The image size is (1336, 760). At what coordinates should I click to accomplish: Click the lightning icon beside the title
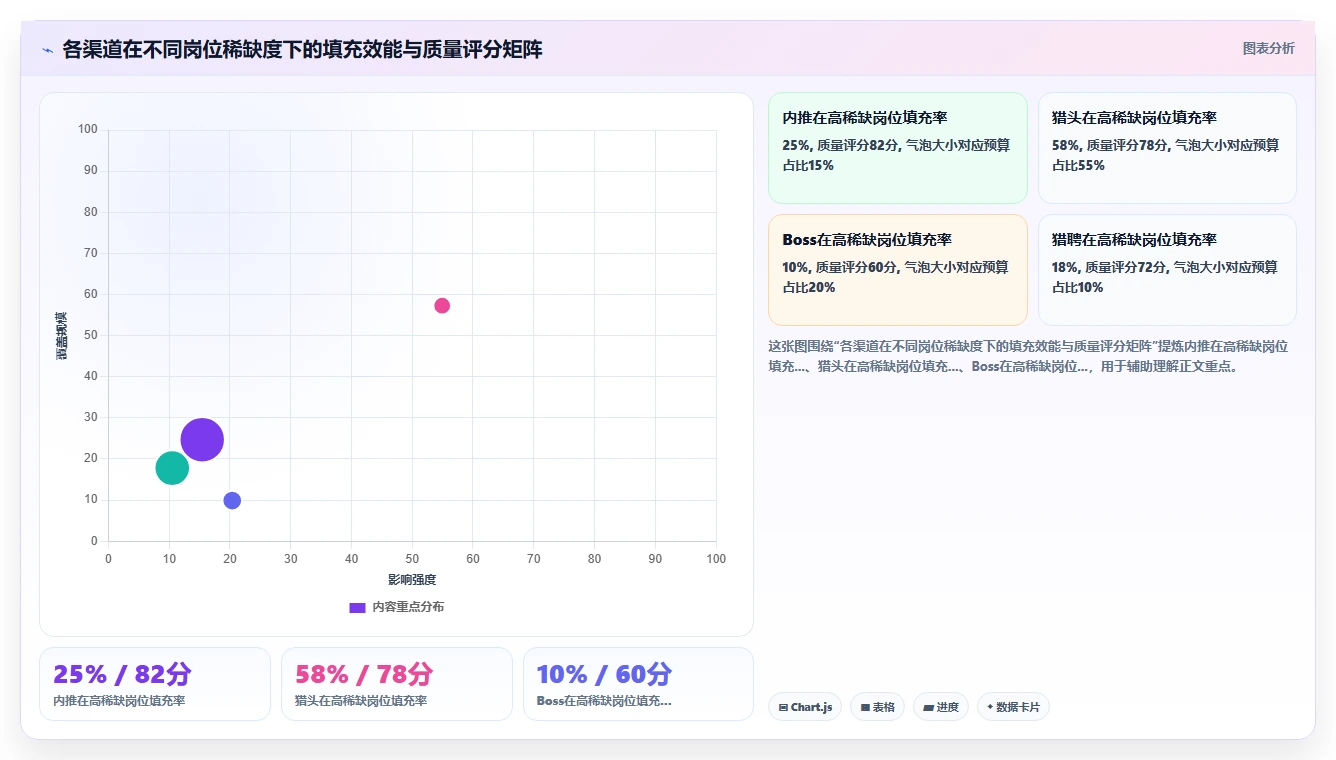click(47, 50)
